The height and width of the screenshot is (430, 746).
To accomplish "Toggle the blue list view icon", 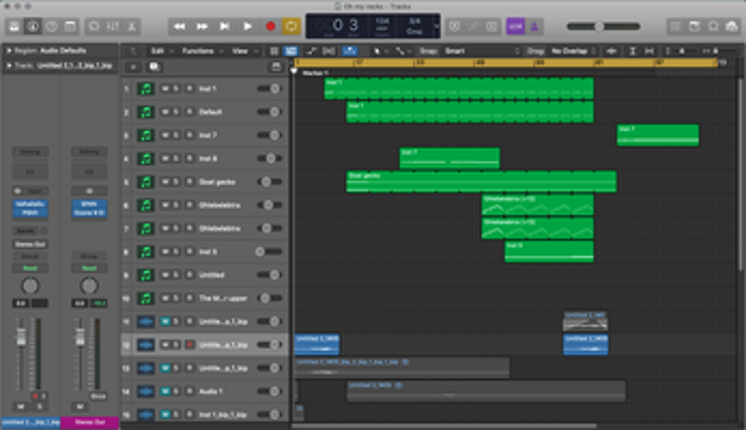I will (291, 51).
